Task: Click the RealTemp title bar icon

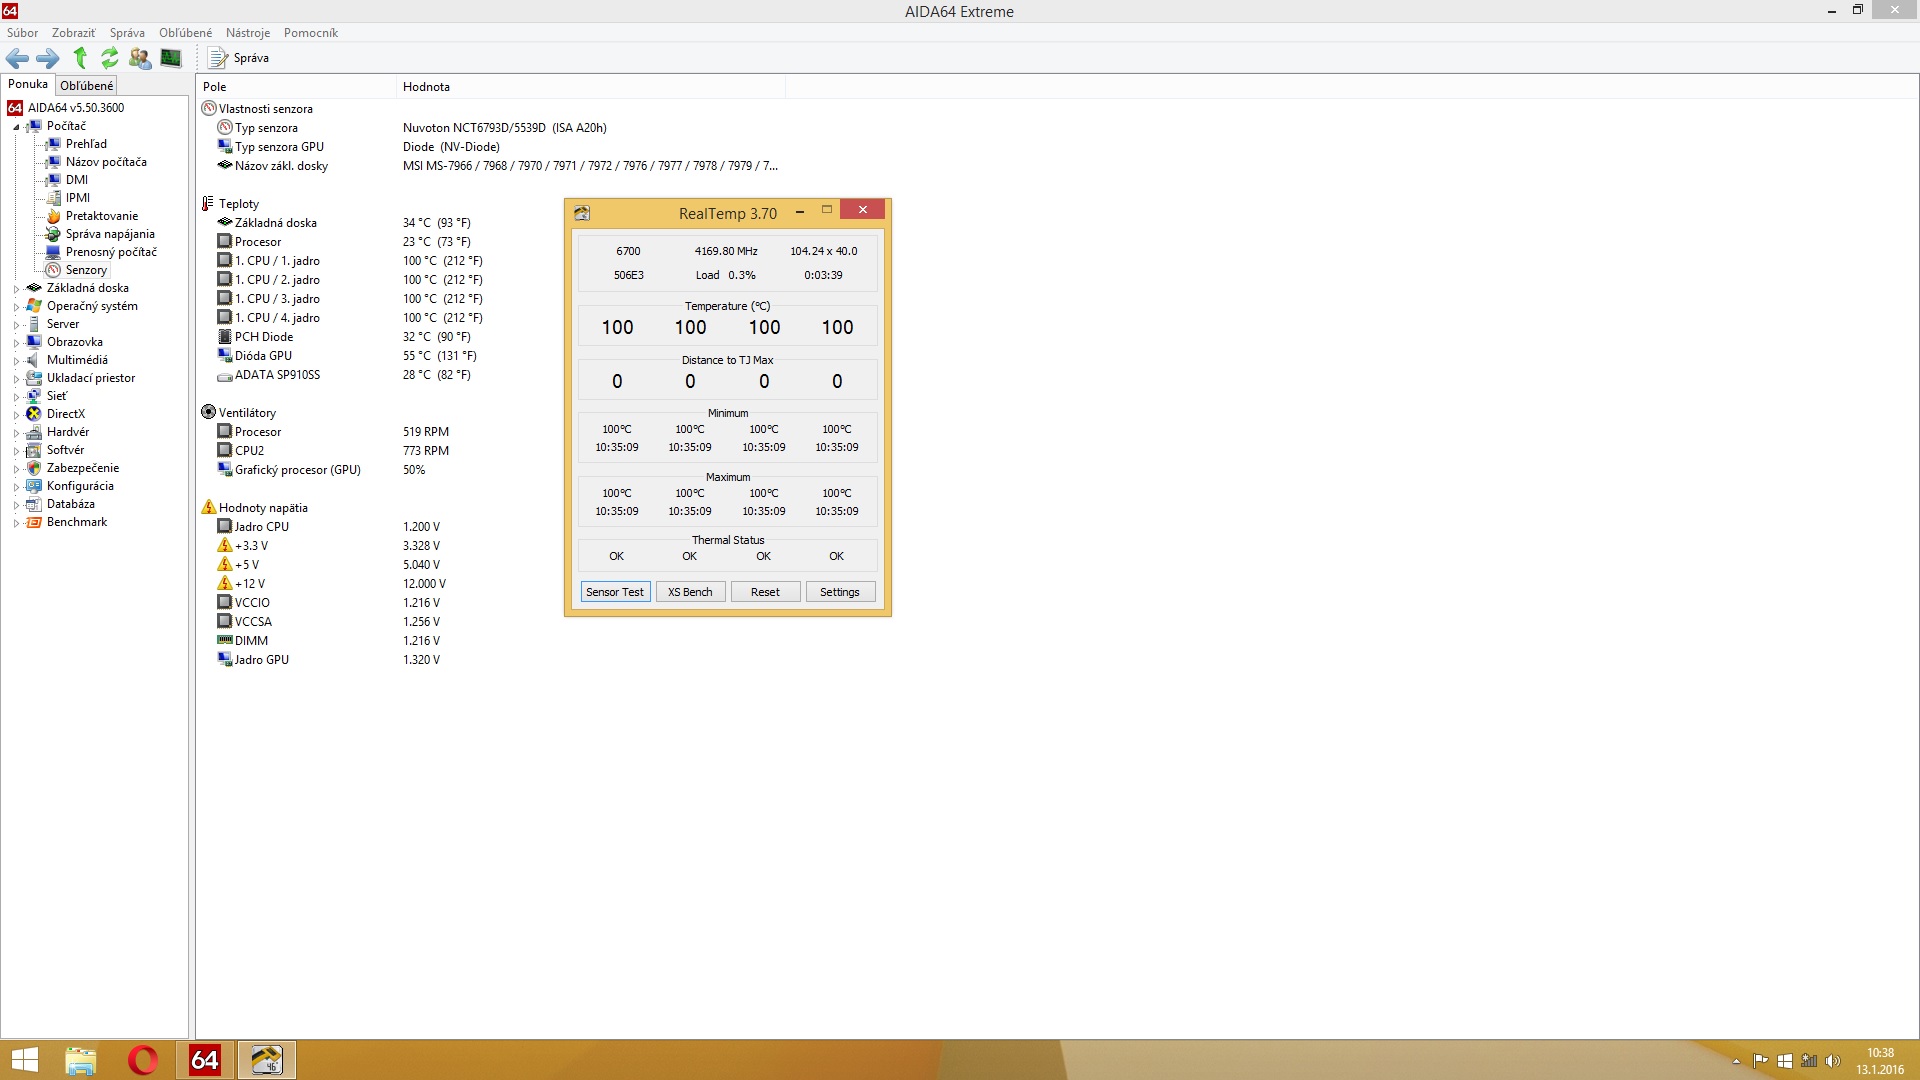Action: coord(582,213)
